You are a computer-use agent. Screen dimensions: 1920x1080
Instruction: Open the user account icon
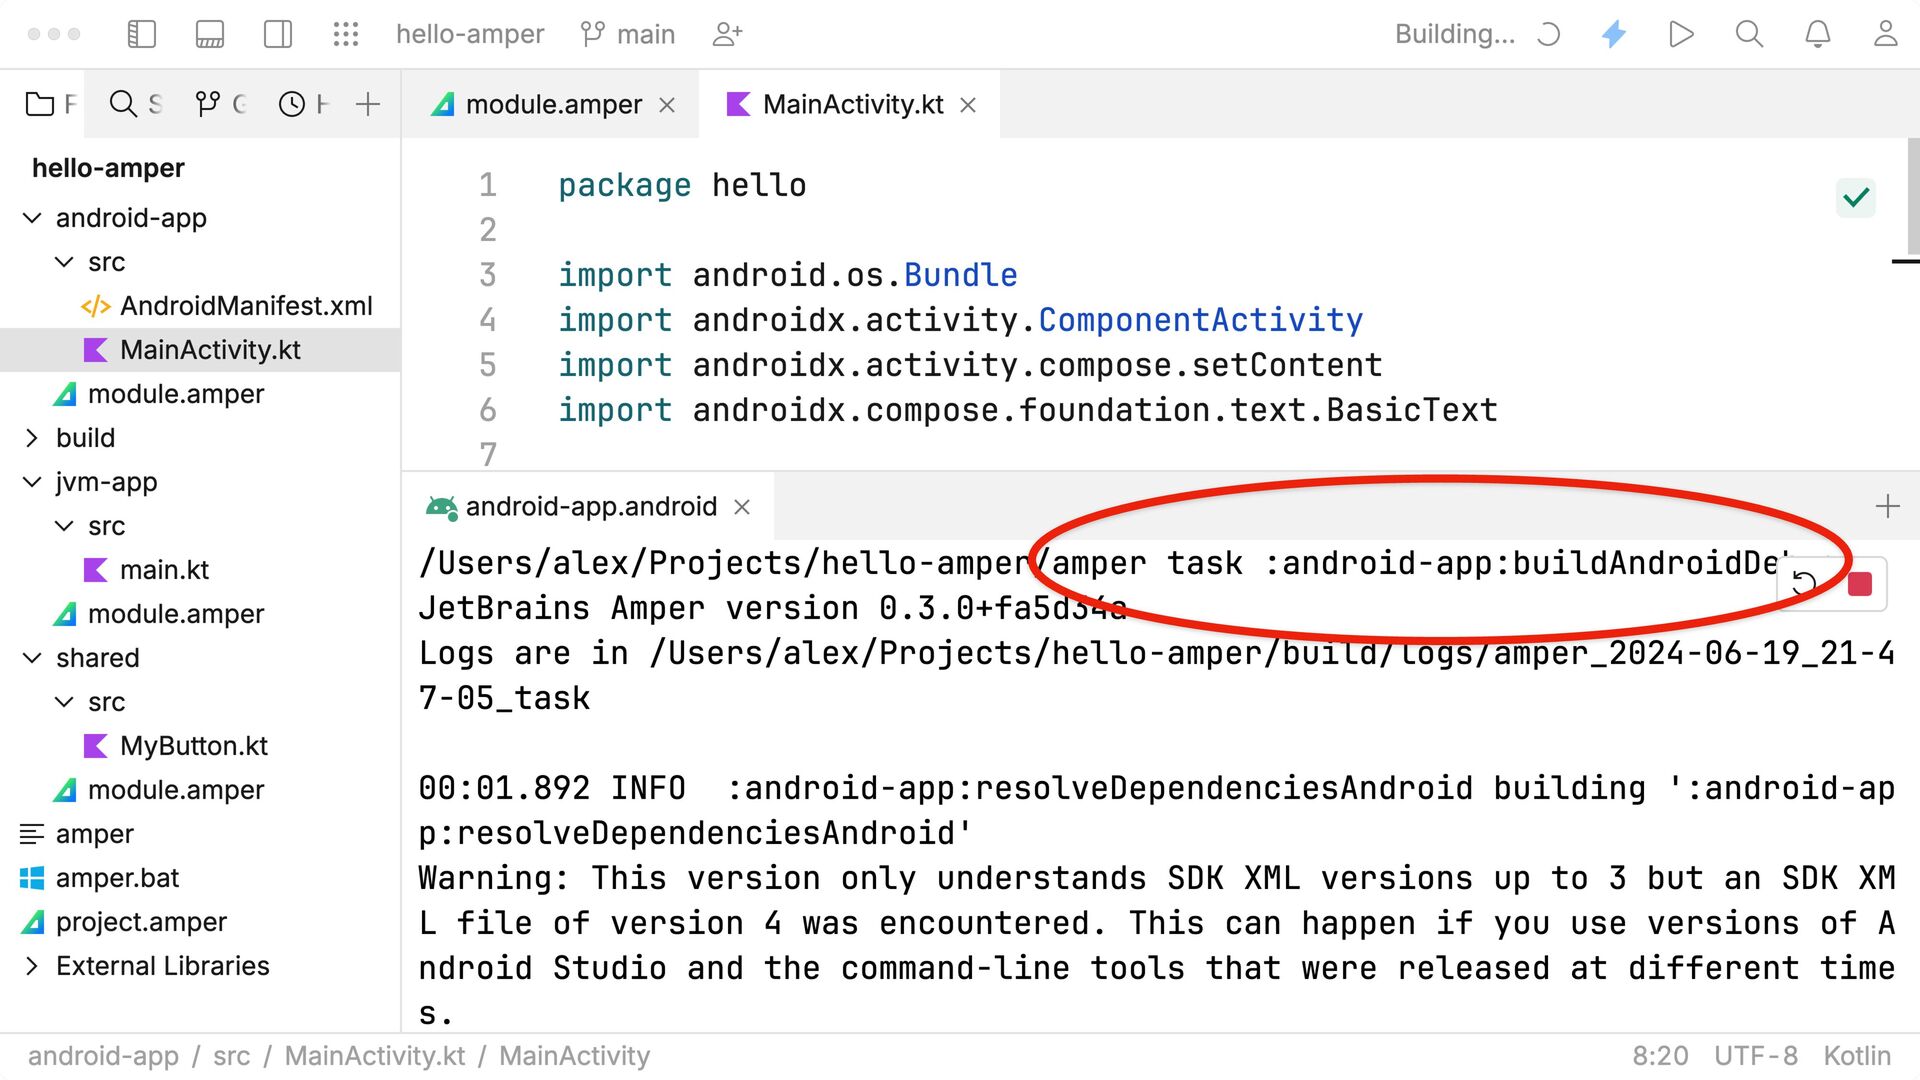[1885, 34]
